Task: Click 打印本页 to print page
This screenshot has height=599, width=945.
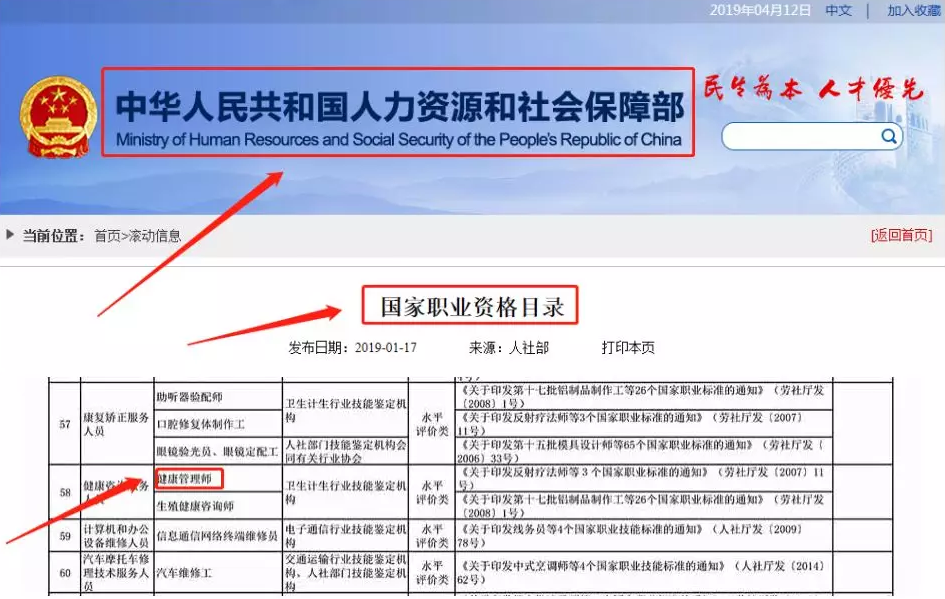Action: click(x=628, y=348)
